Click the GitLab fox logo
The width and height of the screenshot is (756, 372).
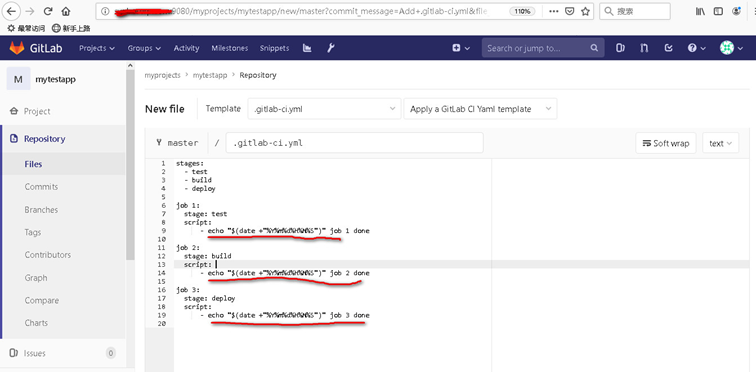click(x=17, y=48)
